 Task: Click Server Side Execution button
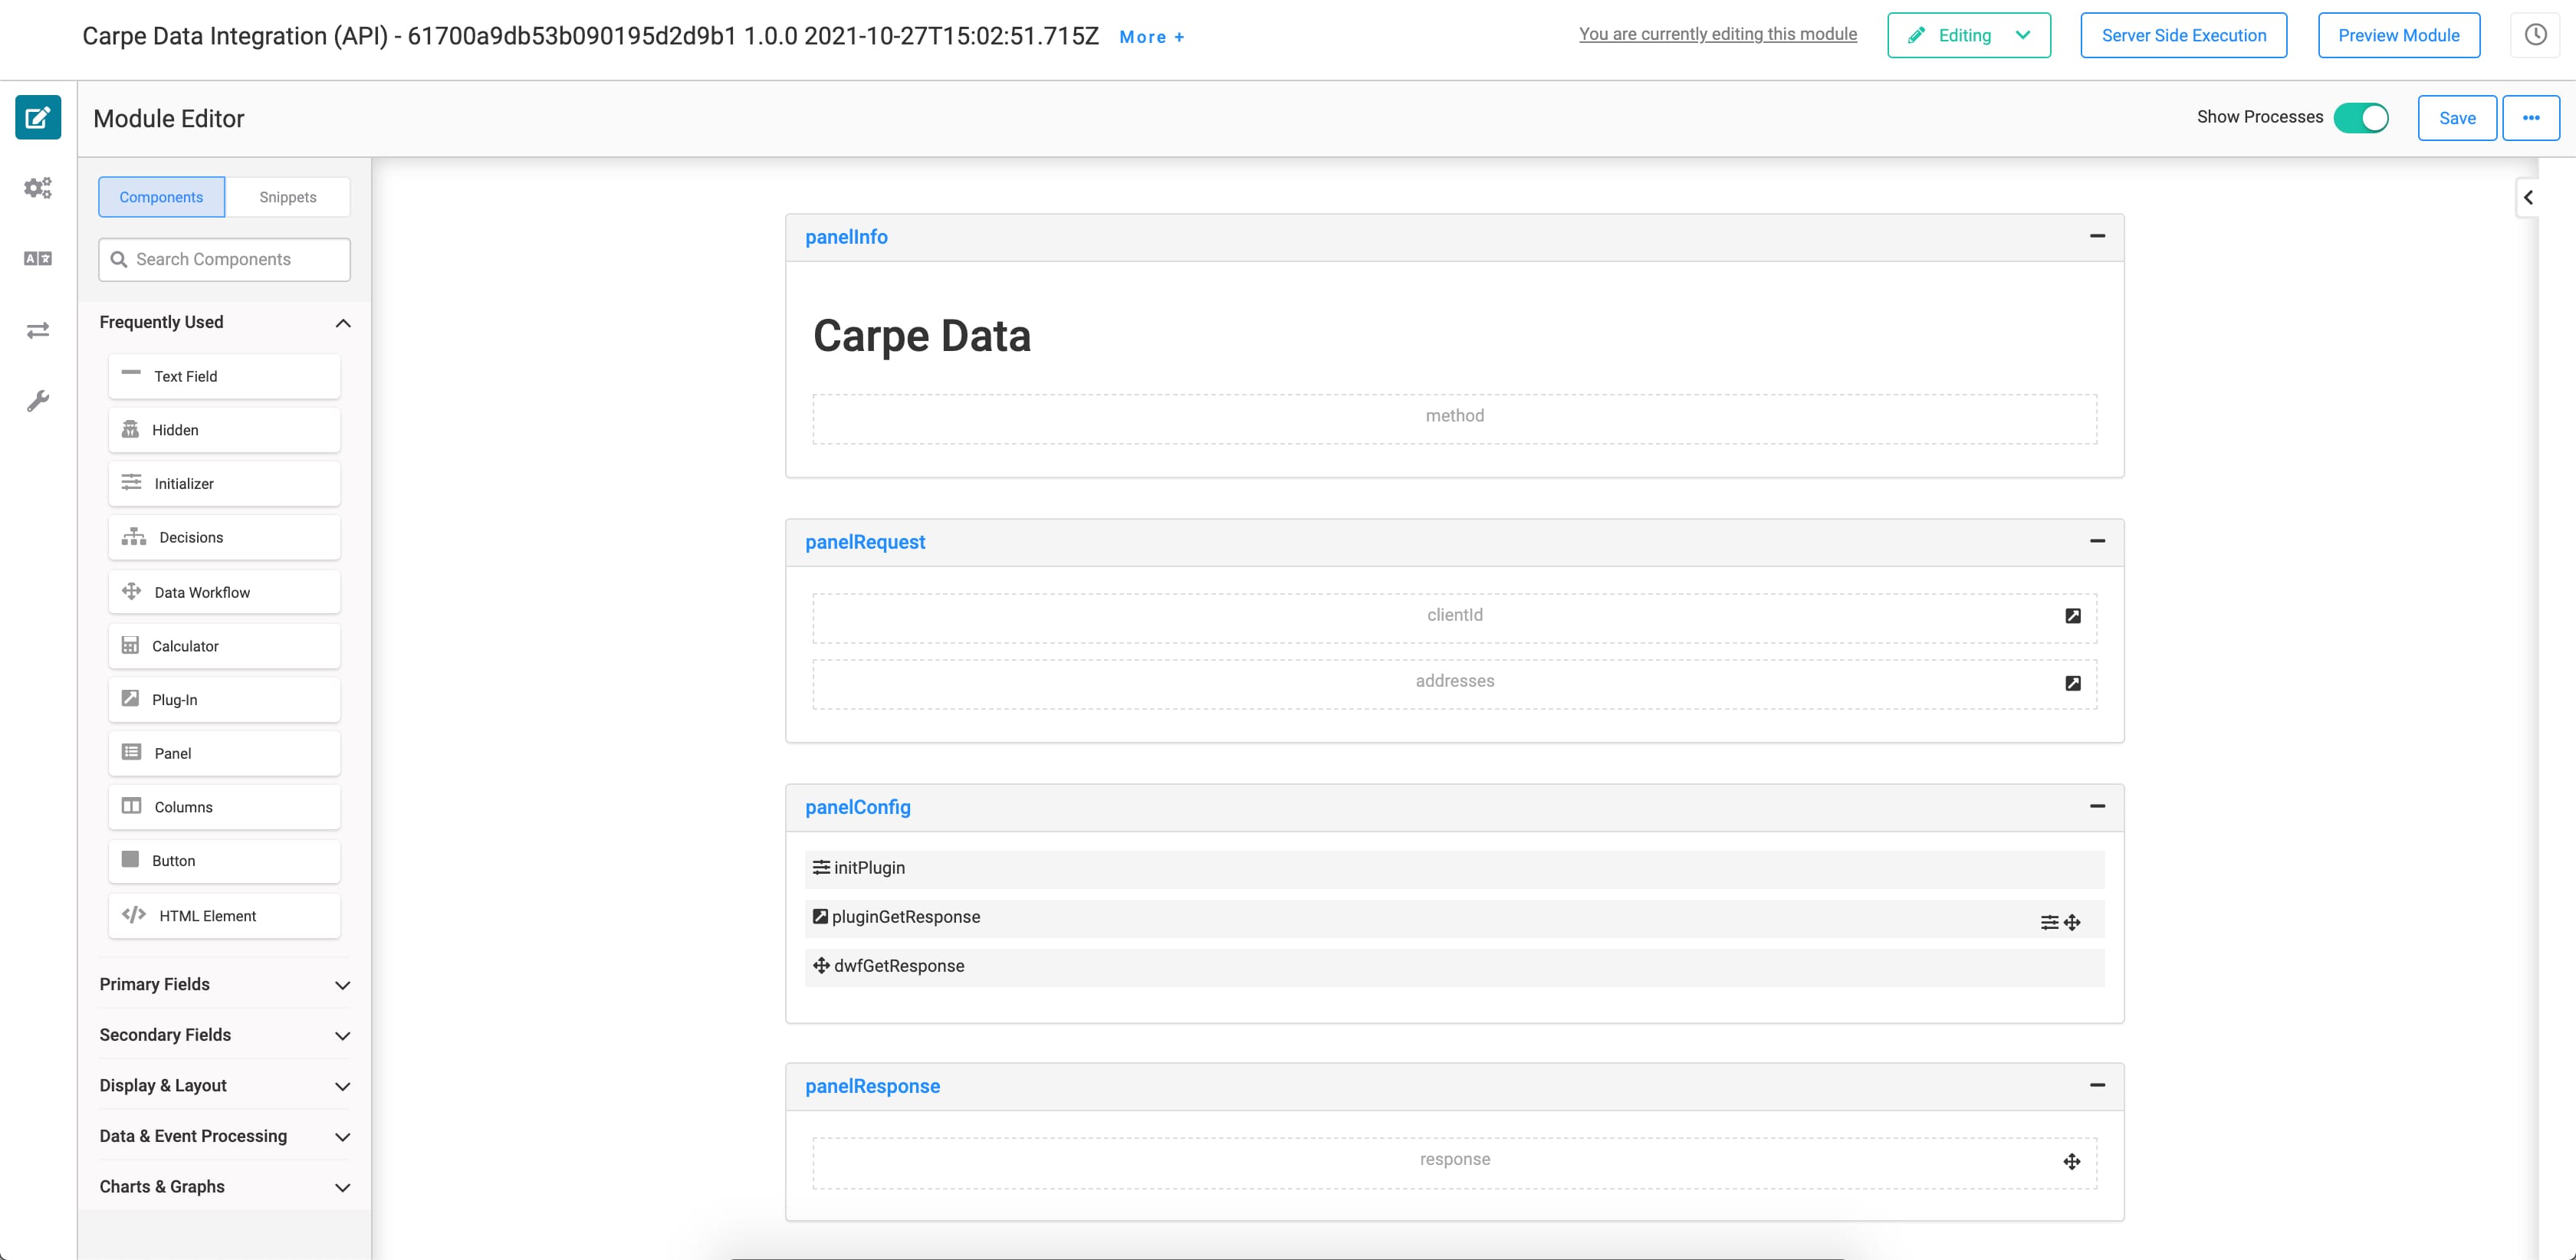[2184, 35]
